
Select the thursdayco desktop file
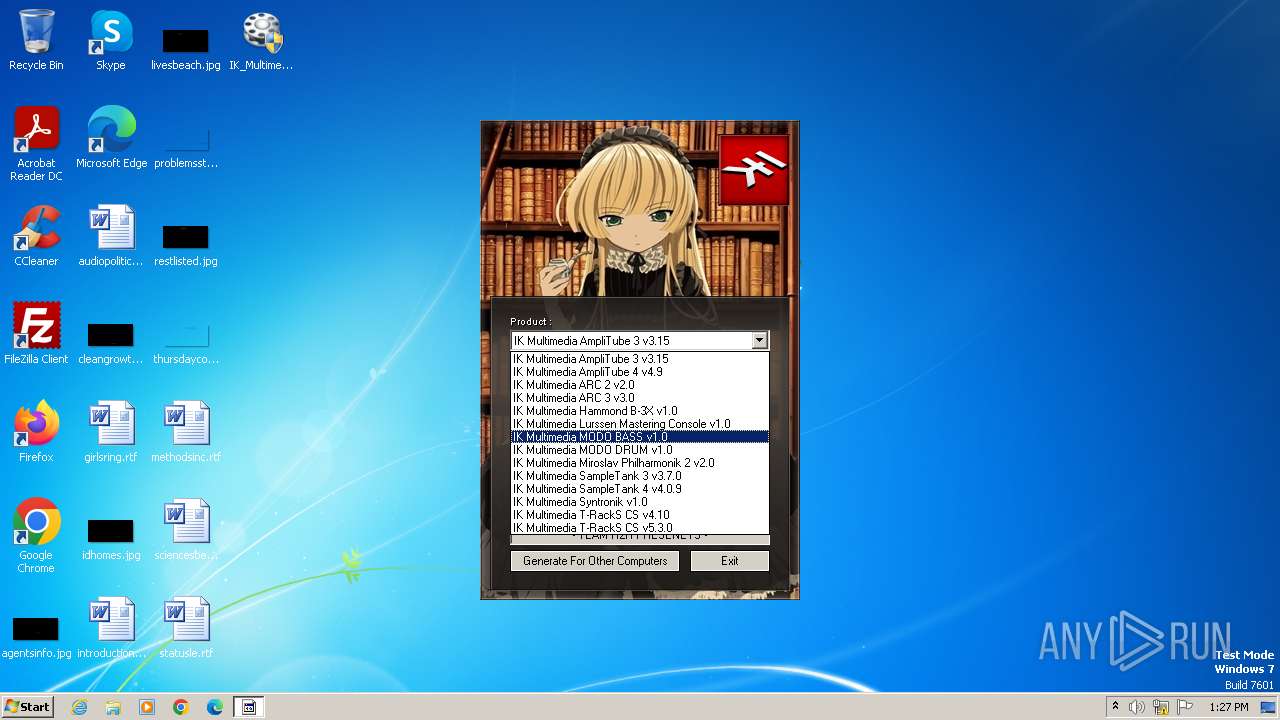(x=186, y=341)
